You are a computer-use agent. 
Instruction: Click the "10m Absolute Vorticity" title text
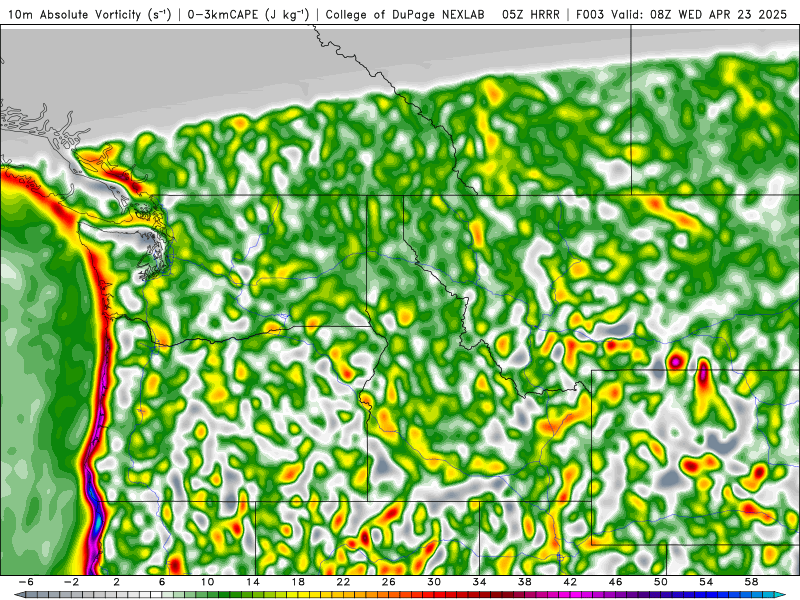click(74, 14)
